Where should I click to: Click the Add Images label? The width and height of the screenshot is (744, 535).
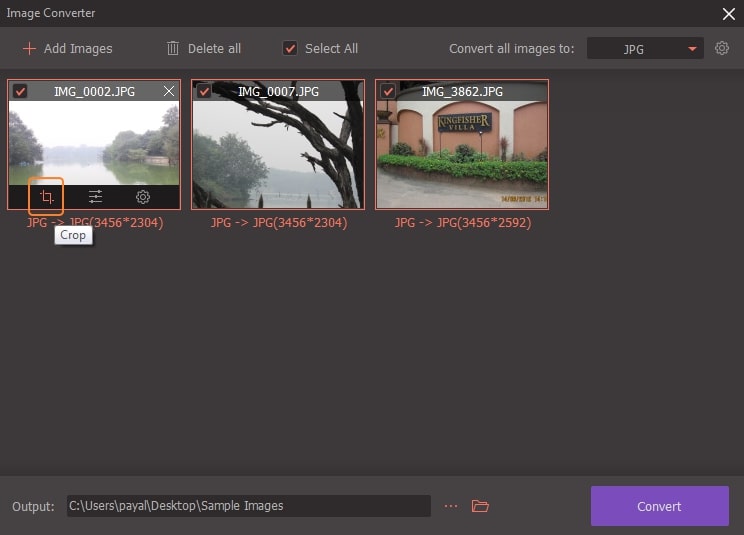[x=78, y=48]
